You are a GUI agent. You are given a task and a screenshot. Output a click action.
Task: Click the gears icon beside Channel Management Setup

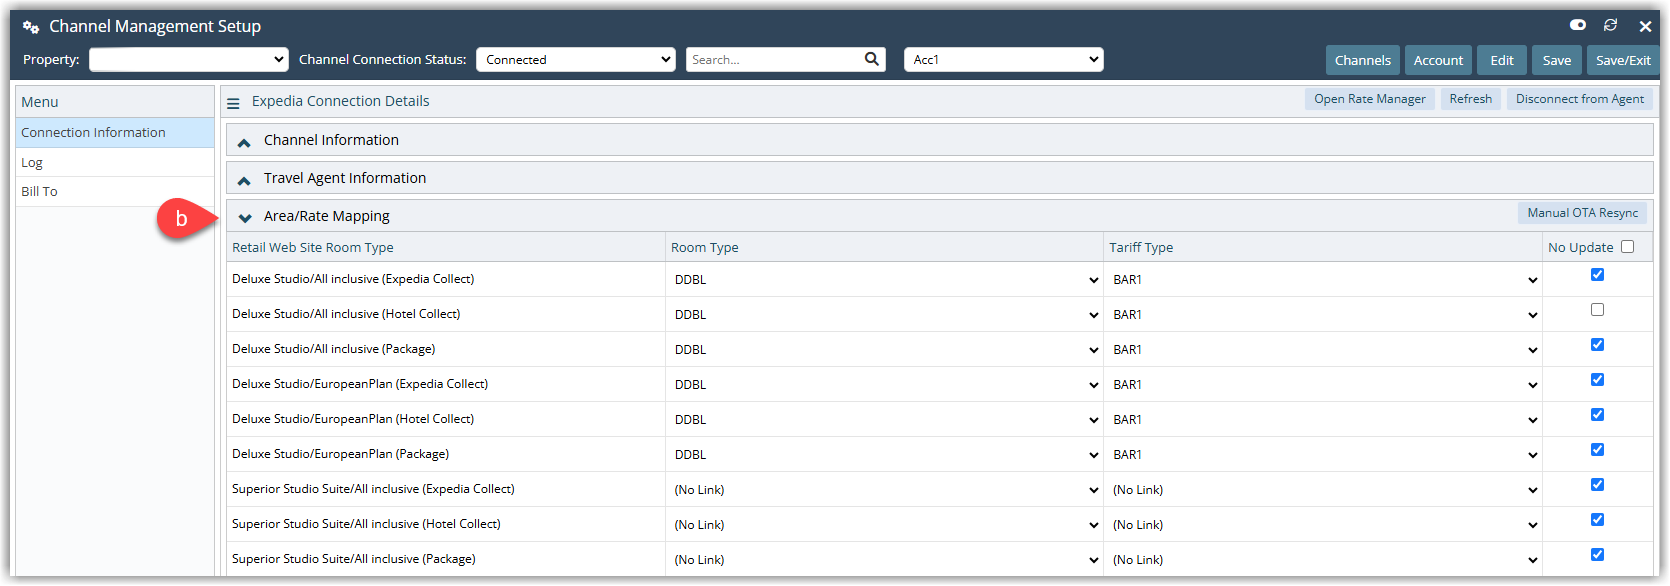[31, 27]
